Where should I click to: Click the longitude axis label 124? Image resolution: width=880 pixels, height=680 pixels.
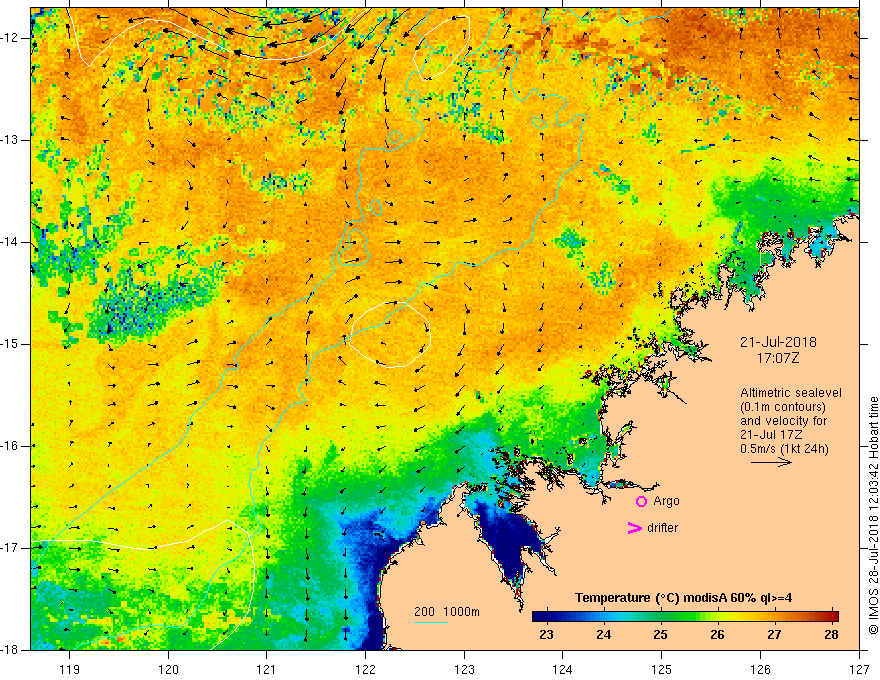point(563,669)
